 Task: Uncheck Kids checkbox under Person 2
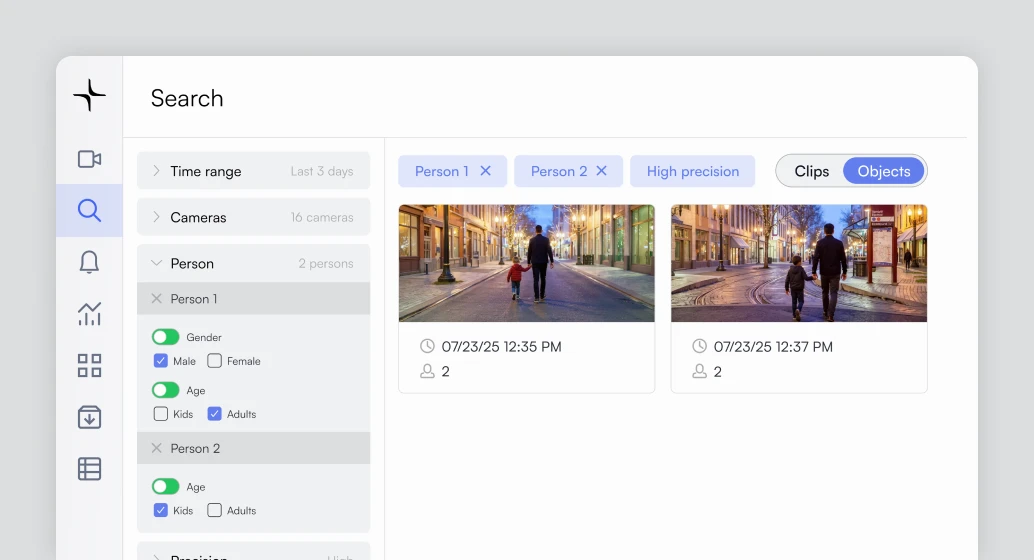[x=160, y=511]
